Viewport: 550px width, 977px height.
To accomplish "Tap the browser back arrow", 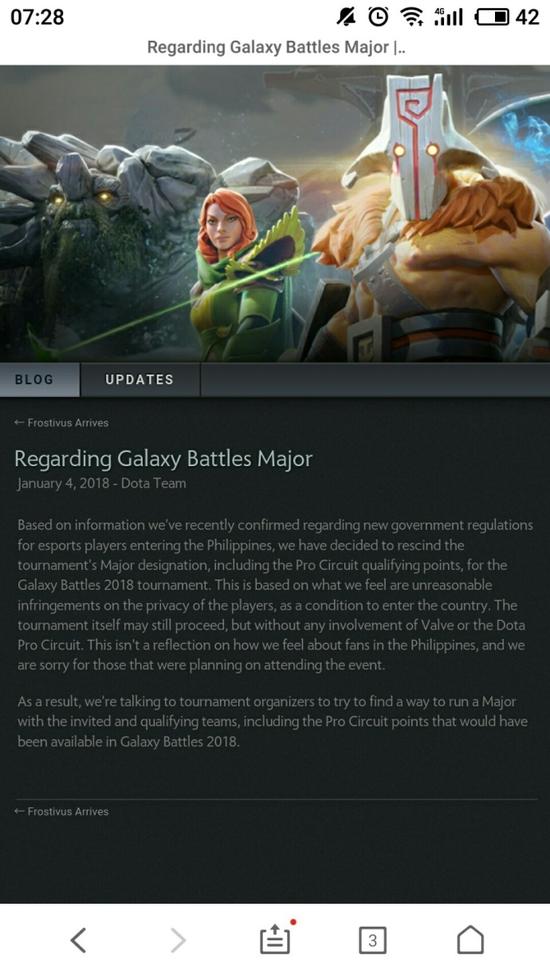I will (x=78, y=939).
